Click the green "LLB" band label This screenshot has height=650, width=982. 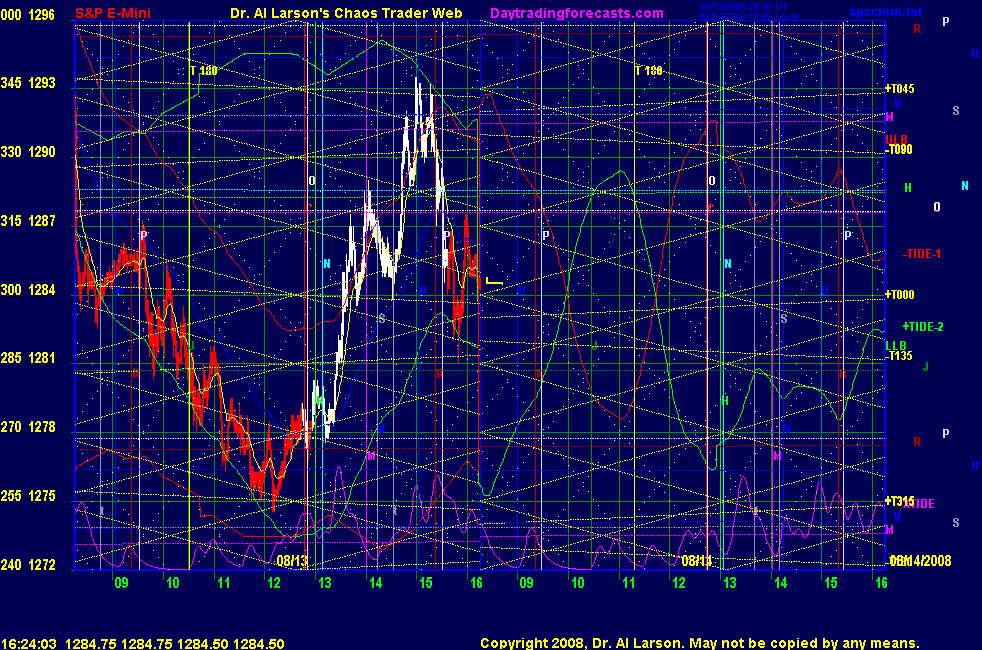[x=896, y=345]
